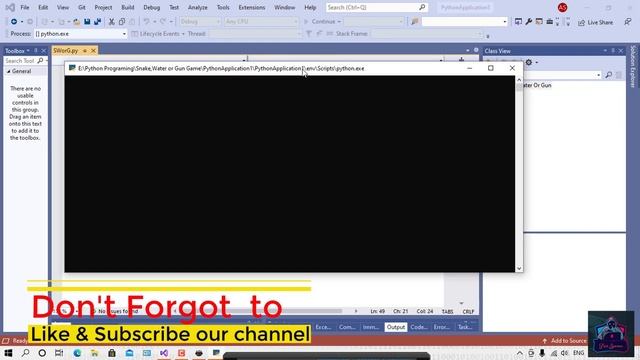Image resolution: width=640 pixels, height=360 pixels.
Task: Click the Open File folder icon
Action: pyautogui.click(x=77, y=22)
